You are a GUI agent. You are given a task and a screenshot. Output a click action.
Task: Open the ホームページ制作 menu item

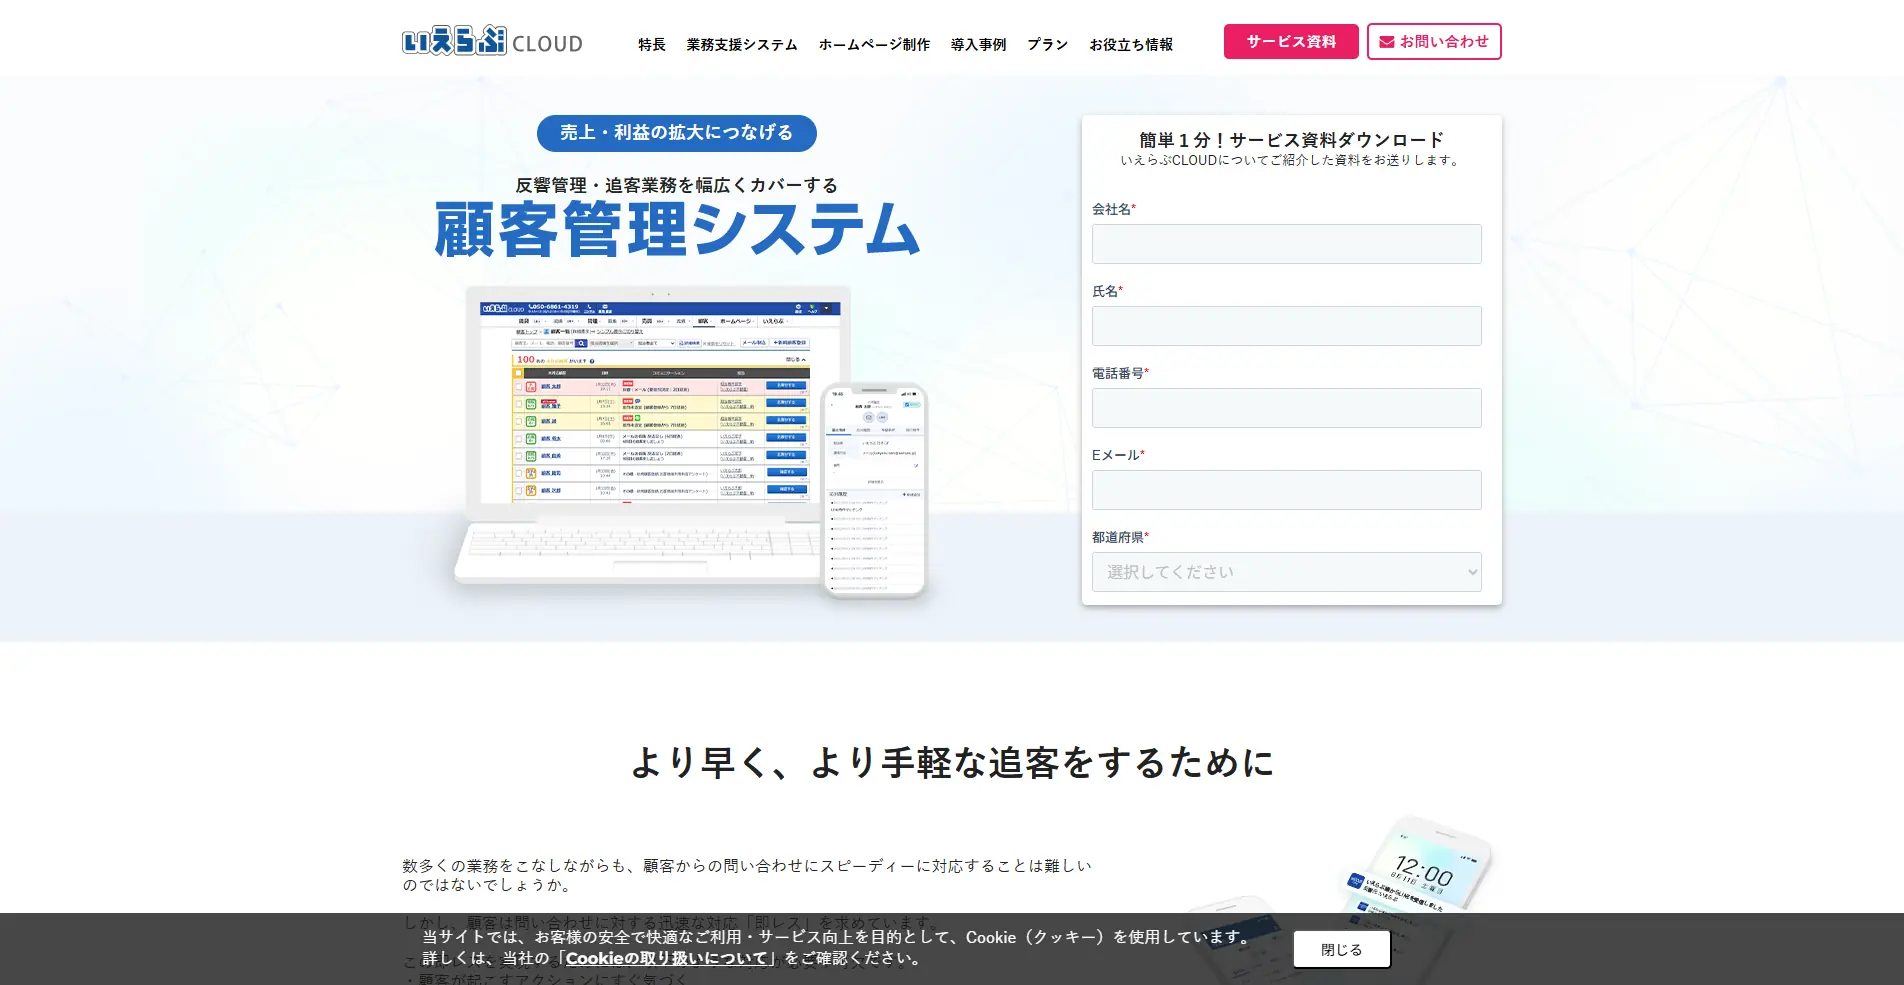click(x=874, y=44)
